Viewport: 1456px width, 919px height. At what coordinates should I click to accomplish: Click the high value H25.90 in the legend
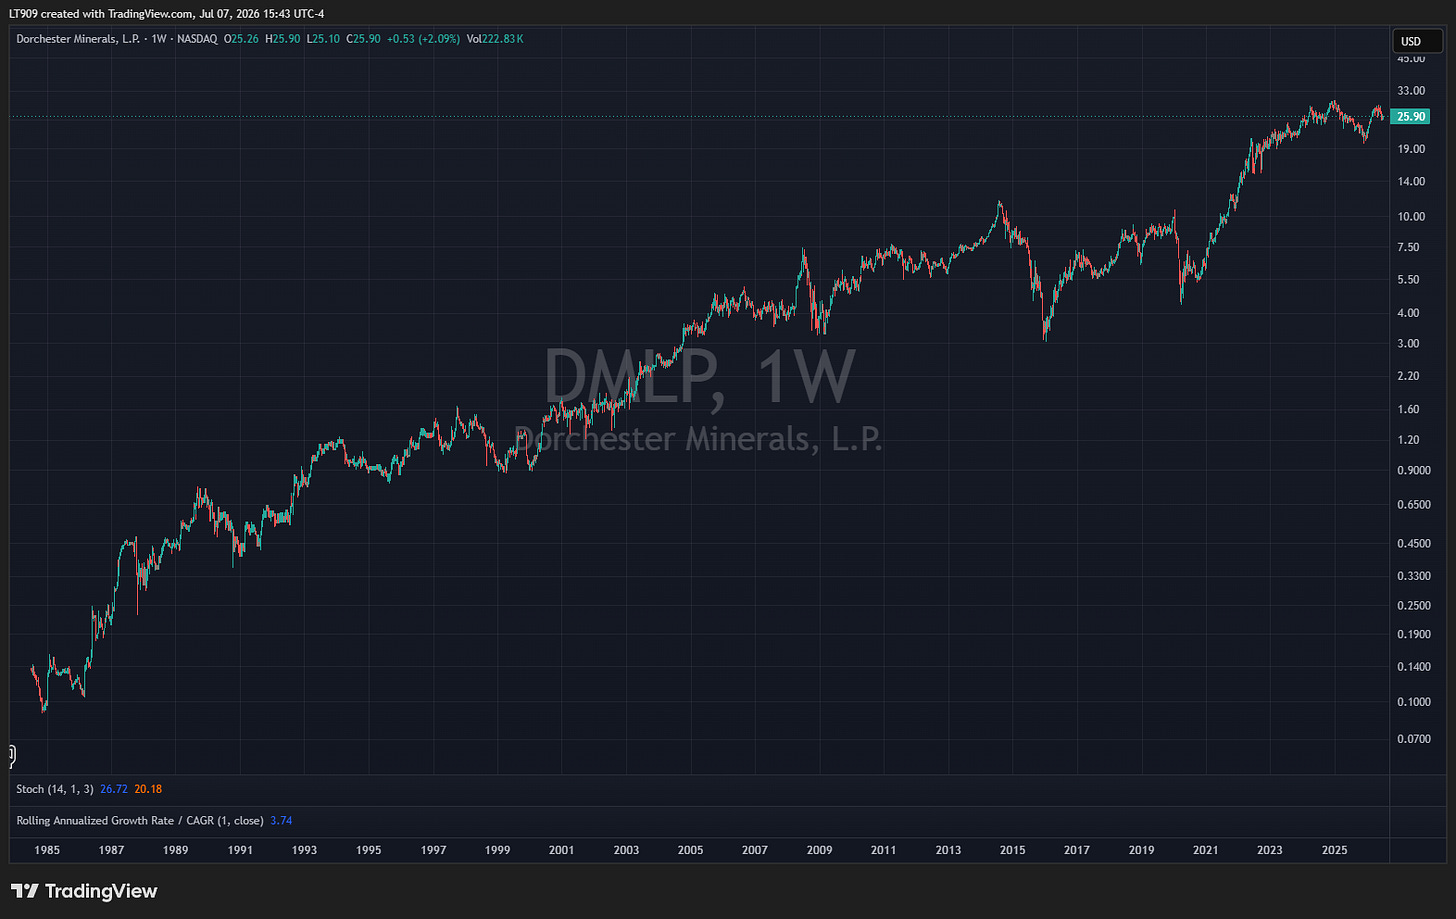point(285,39)
